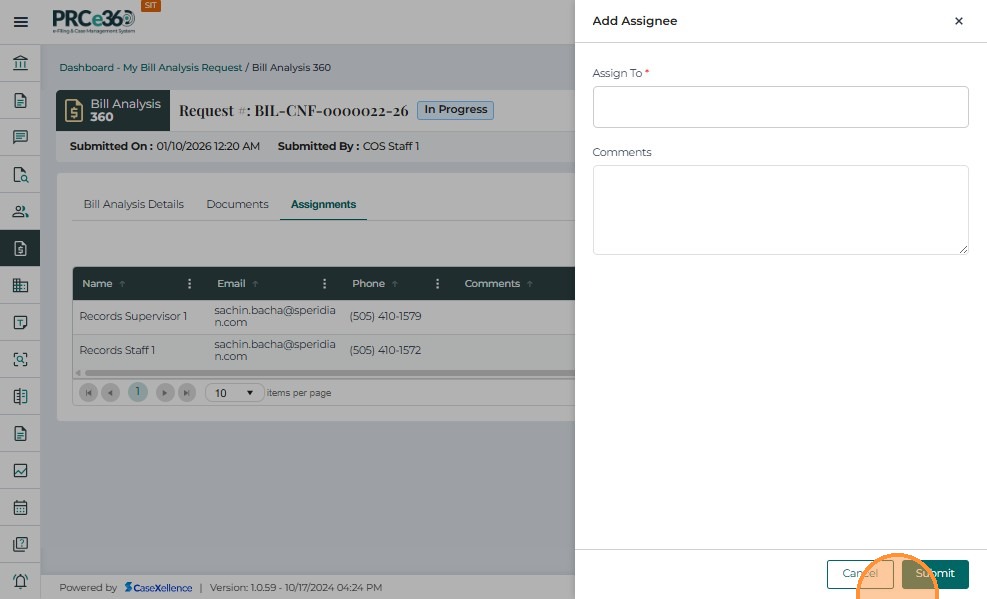Click the Records Supervisor 1 name cell

coord(133,316)
